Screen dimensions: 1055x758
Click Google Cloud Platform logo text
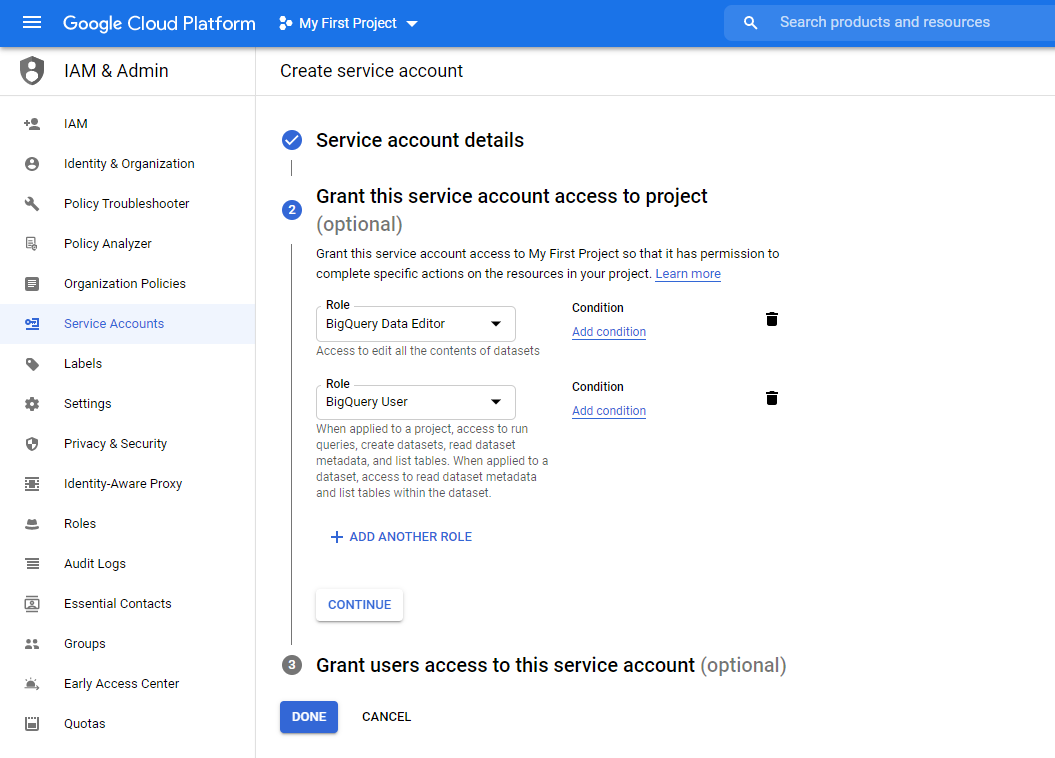pos(159,24)
